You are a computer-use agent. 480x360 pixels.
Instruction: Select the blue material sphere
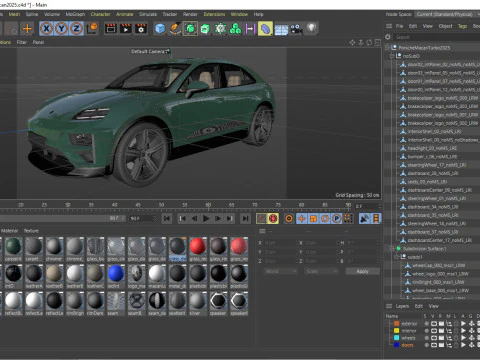116,276
